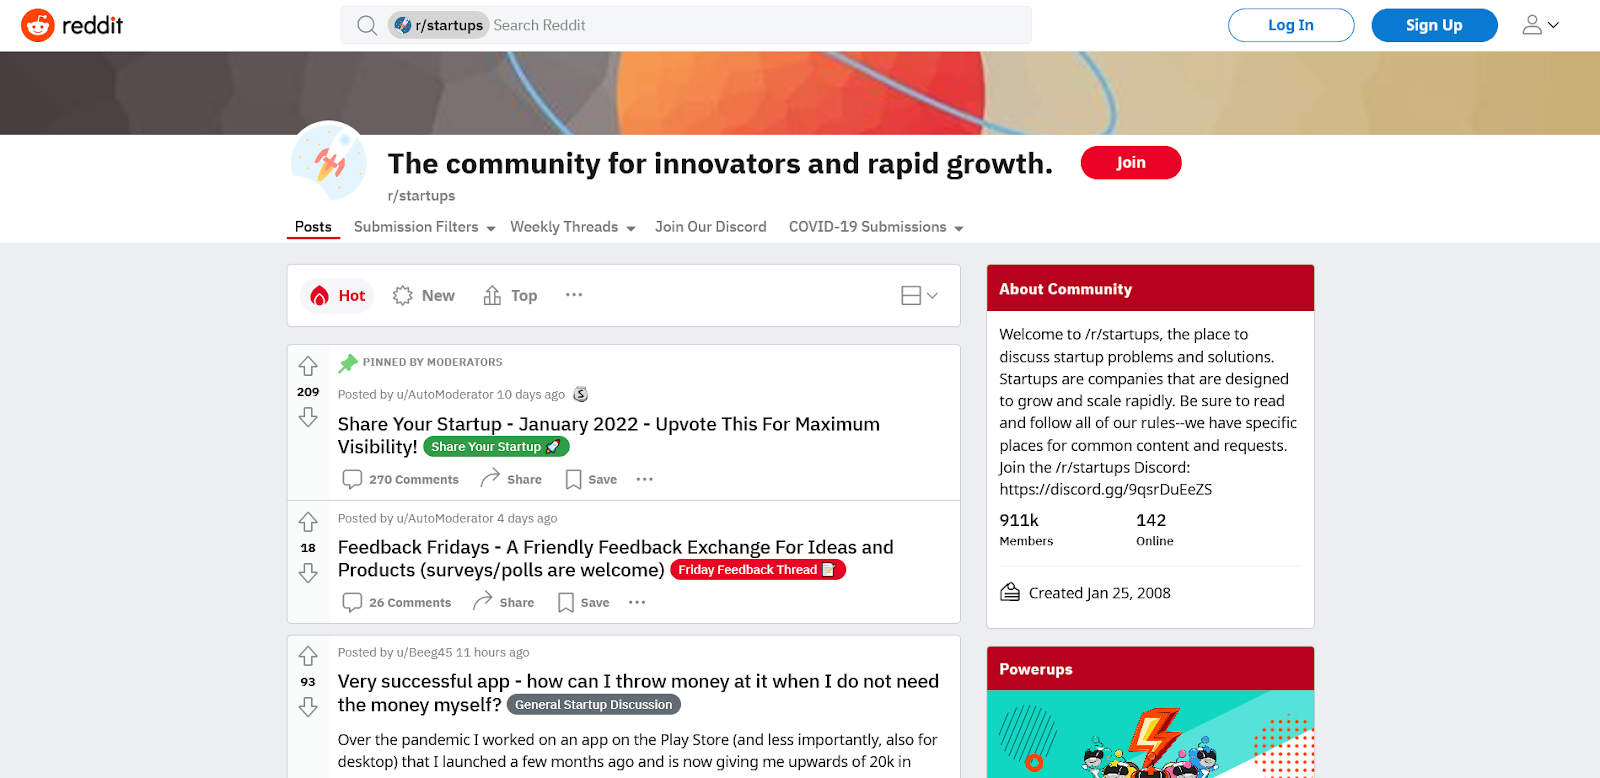Select the Posts tab

click(x=313, y=227)
